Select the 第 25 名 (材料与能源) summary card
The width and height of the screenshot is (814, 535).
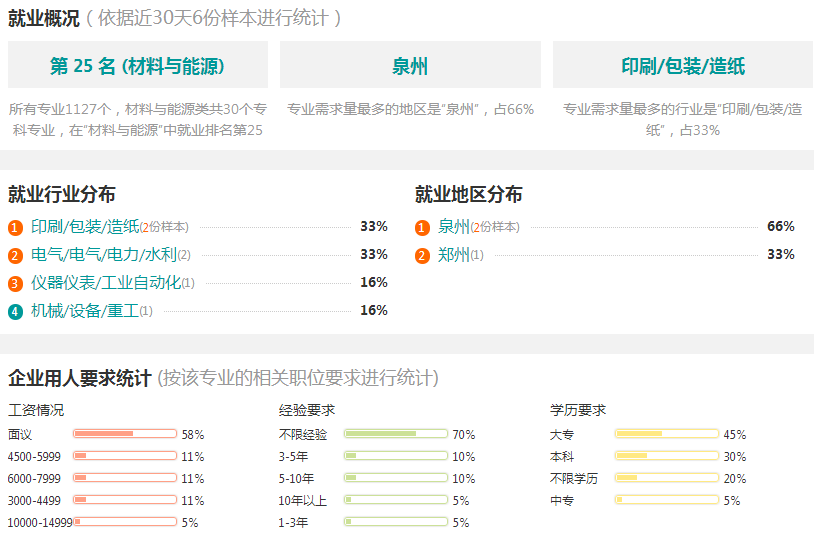point(138,65)
